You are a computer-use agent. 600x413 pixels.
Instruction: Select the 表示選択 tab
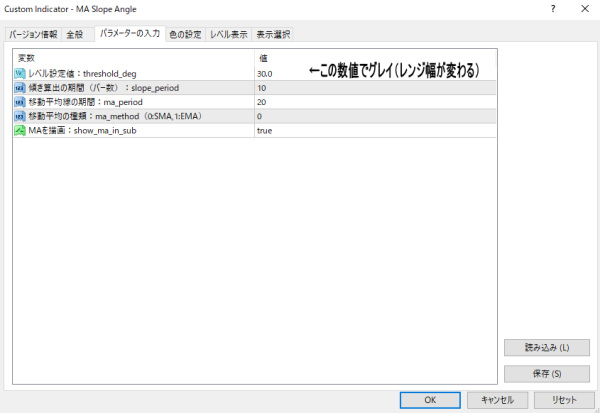pyautogui.click(x=272, y=35)
